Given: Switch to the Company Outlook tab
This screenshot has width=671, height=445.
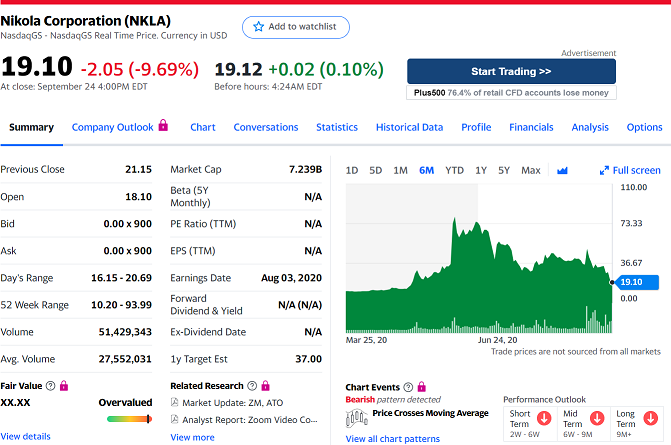Looking at the screenshot, I should coord(112,128).
